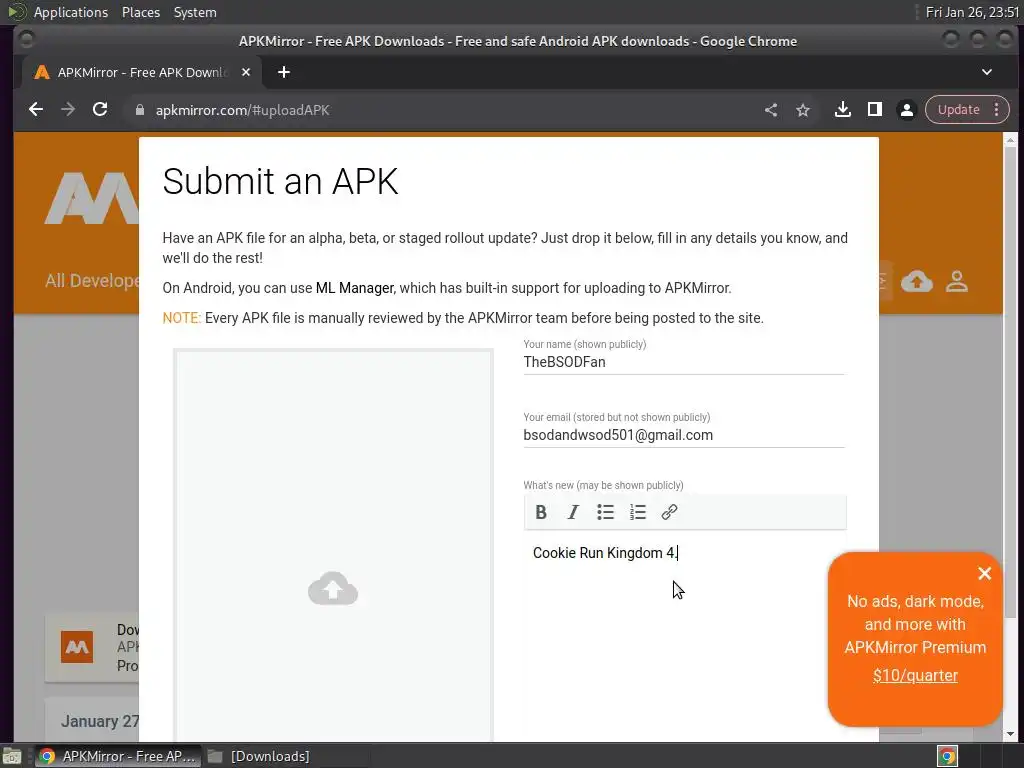Open the Chrome profile avatar menu

coord(906,110)
